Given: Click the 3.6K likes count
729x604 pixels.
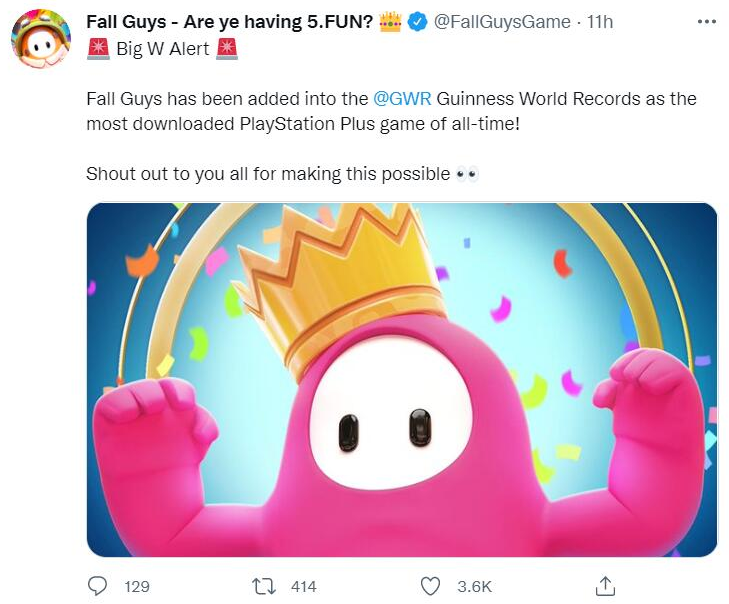Looking at the screenshot, I should [x=475, y=587].
